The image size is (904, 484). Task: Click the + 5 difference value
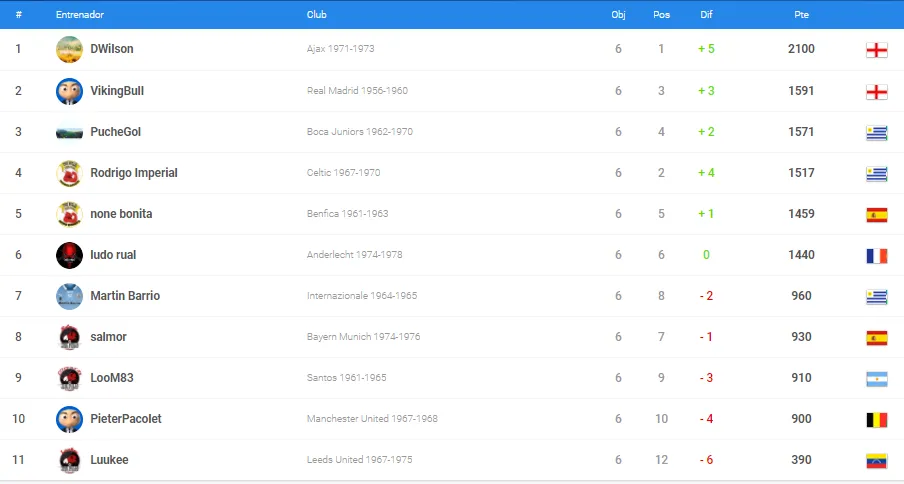click(x=706, y=49)
